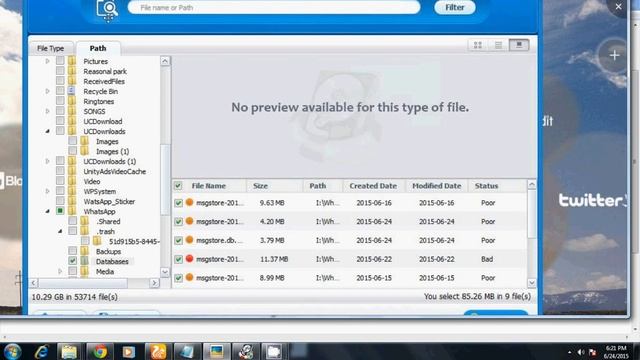This screenshot has width=640, height=360.
Task: Expand the Recycle Bin tree node
Action: [x=47, y=91]
